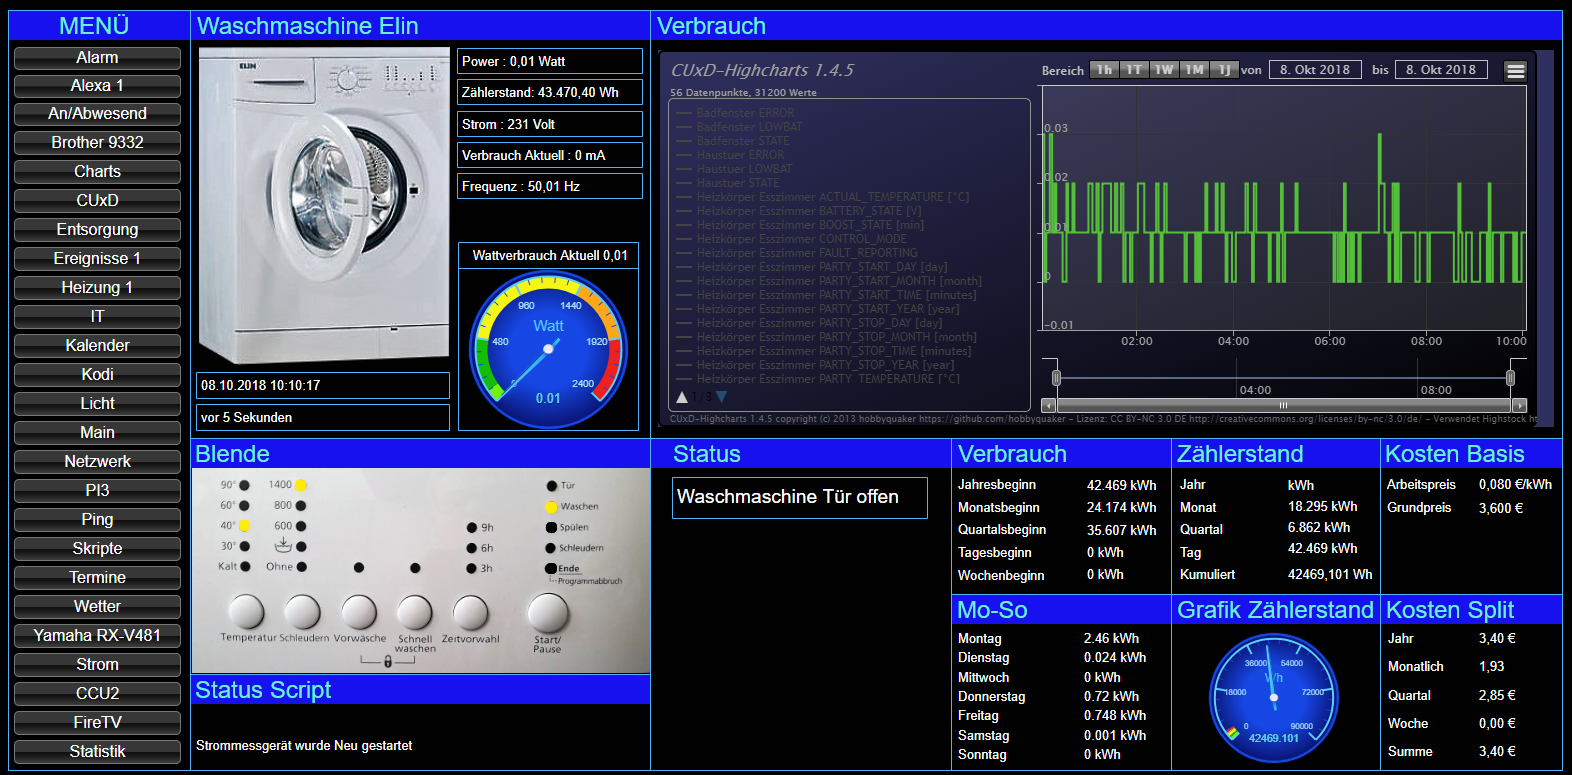Click the chart horizontal scrollbar thumb

(x=1284, y=406)
